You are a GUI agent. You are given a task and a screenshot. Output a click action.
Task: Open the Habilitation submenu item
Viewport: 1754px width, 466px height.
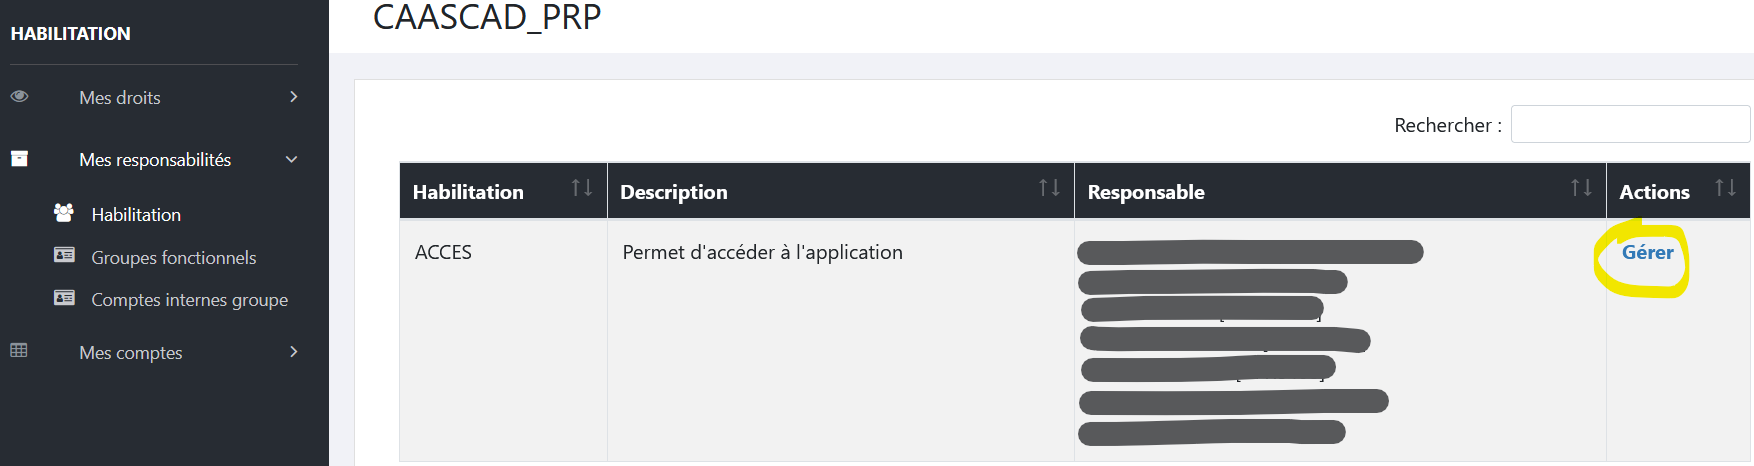point(136,215)
